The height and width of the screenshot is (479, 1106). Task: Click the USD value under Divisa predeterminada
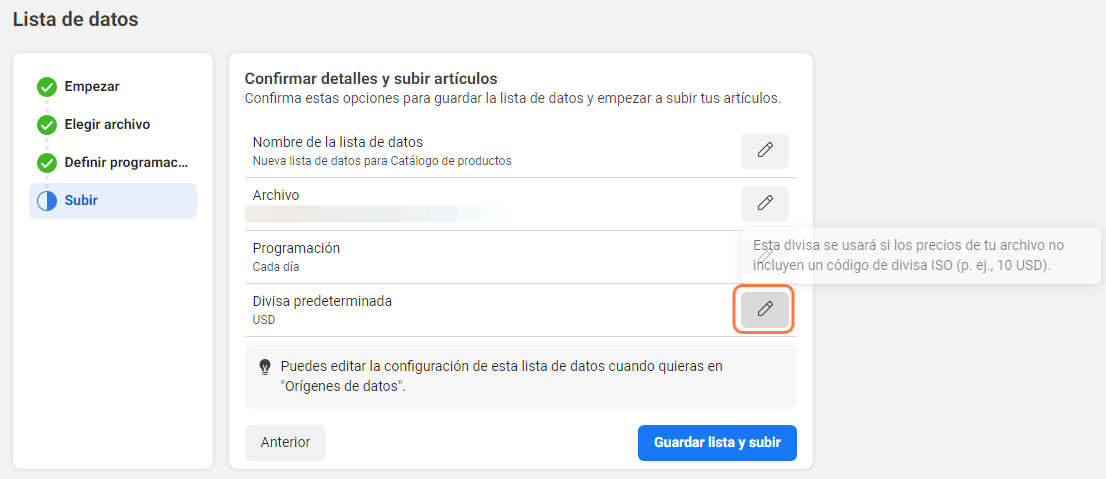264,320
